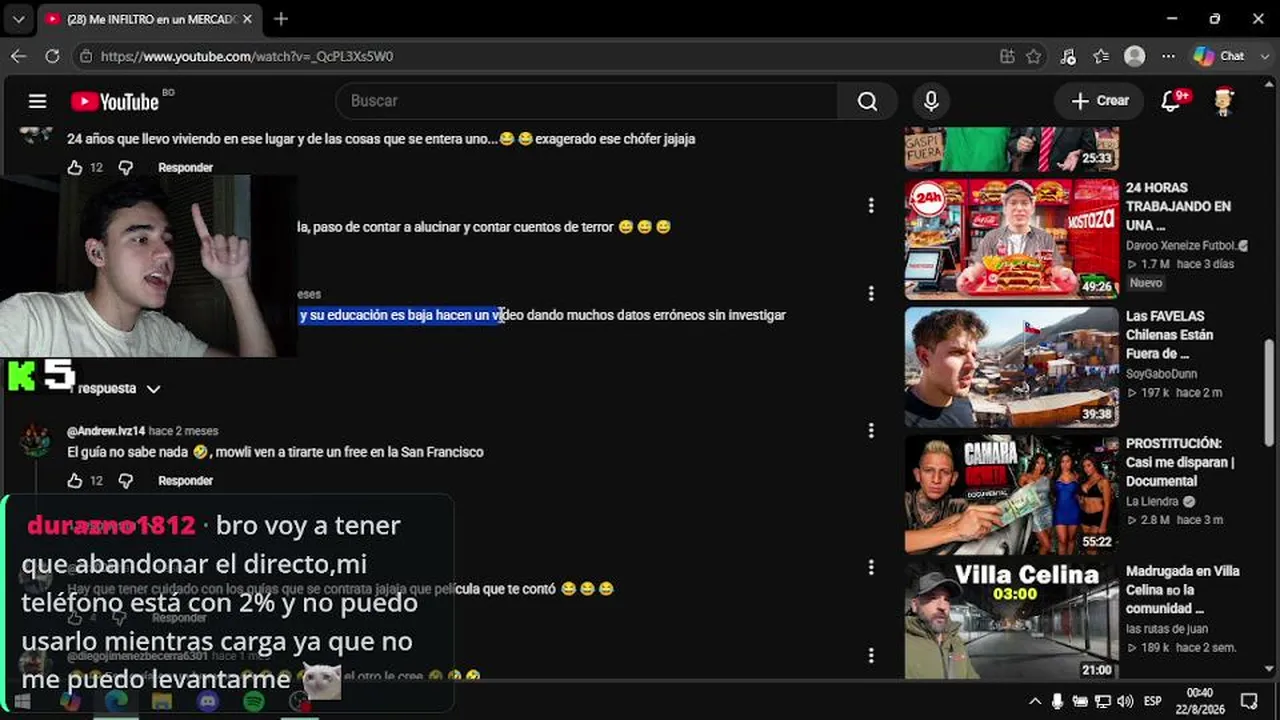Like the '24 años que llevo viviendo' comment
The width and height of the screenshot is (1280, 720).
pos(75,168)
